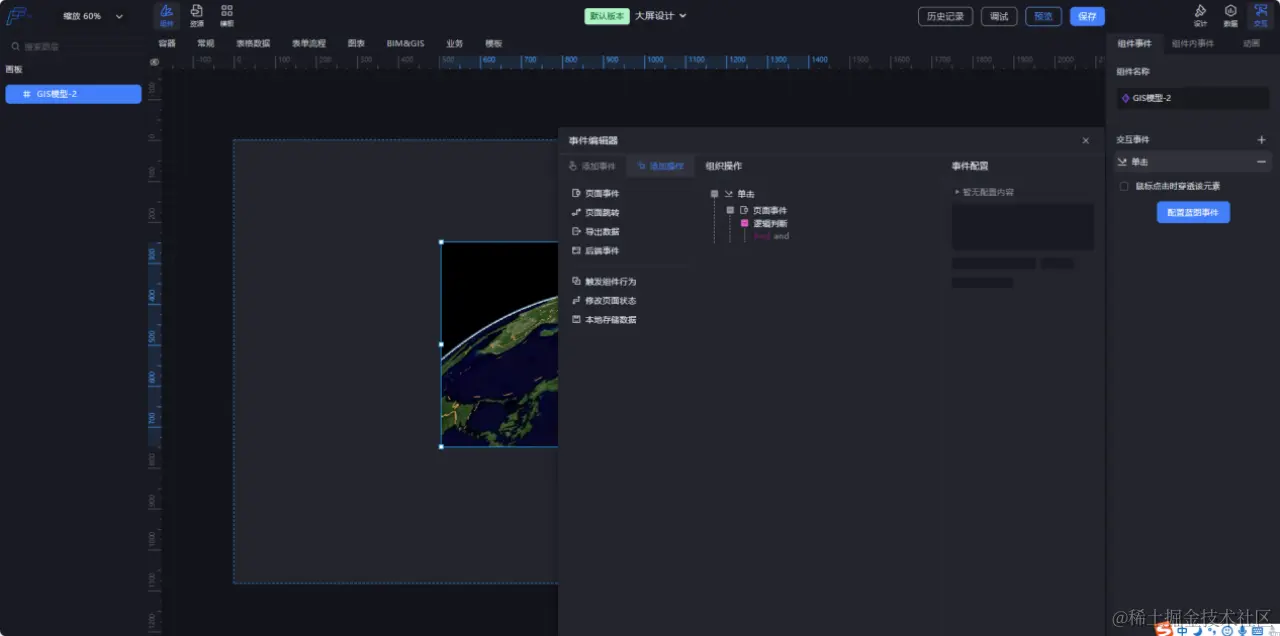Select the 修改页面状态 action
1280x636 pixels.
[x=603, y=300]
